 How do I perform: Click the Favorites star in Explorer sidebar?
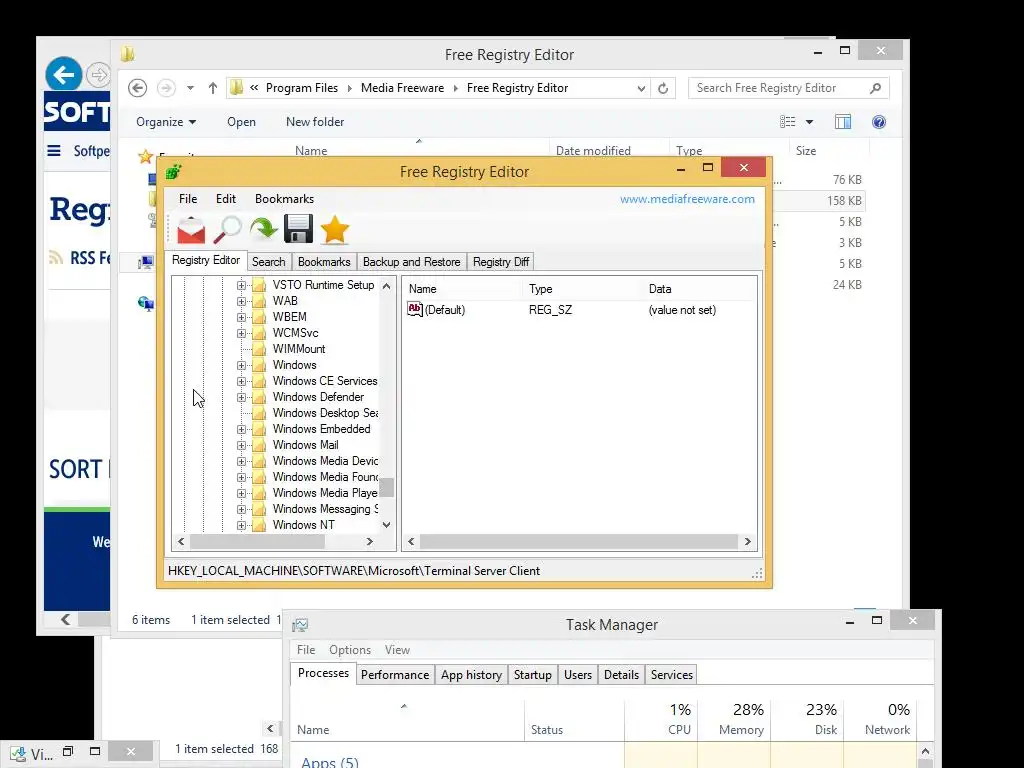click(x=146, y=157)
